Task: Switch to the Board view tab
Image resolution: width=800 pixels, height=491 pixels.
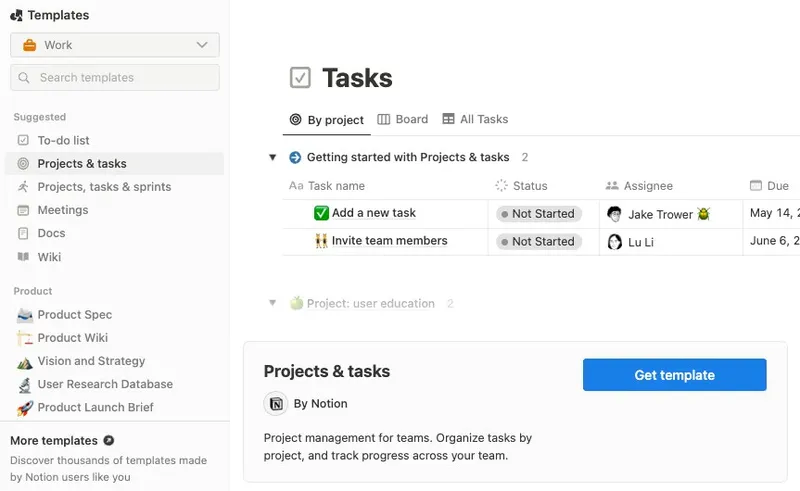Action: click(x=403, y=119)
